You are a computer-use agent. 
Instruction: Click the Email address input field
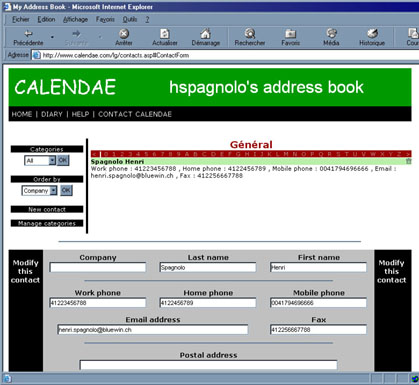153,330
